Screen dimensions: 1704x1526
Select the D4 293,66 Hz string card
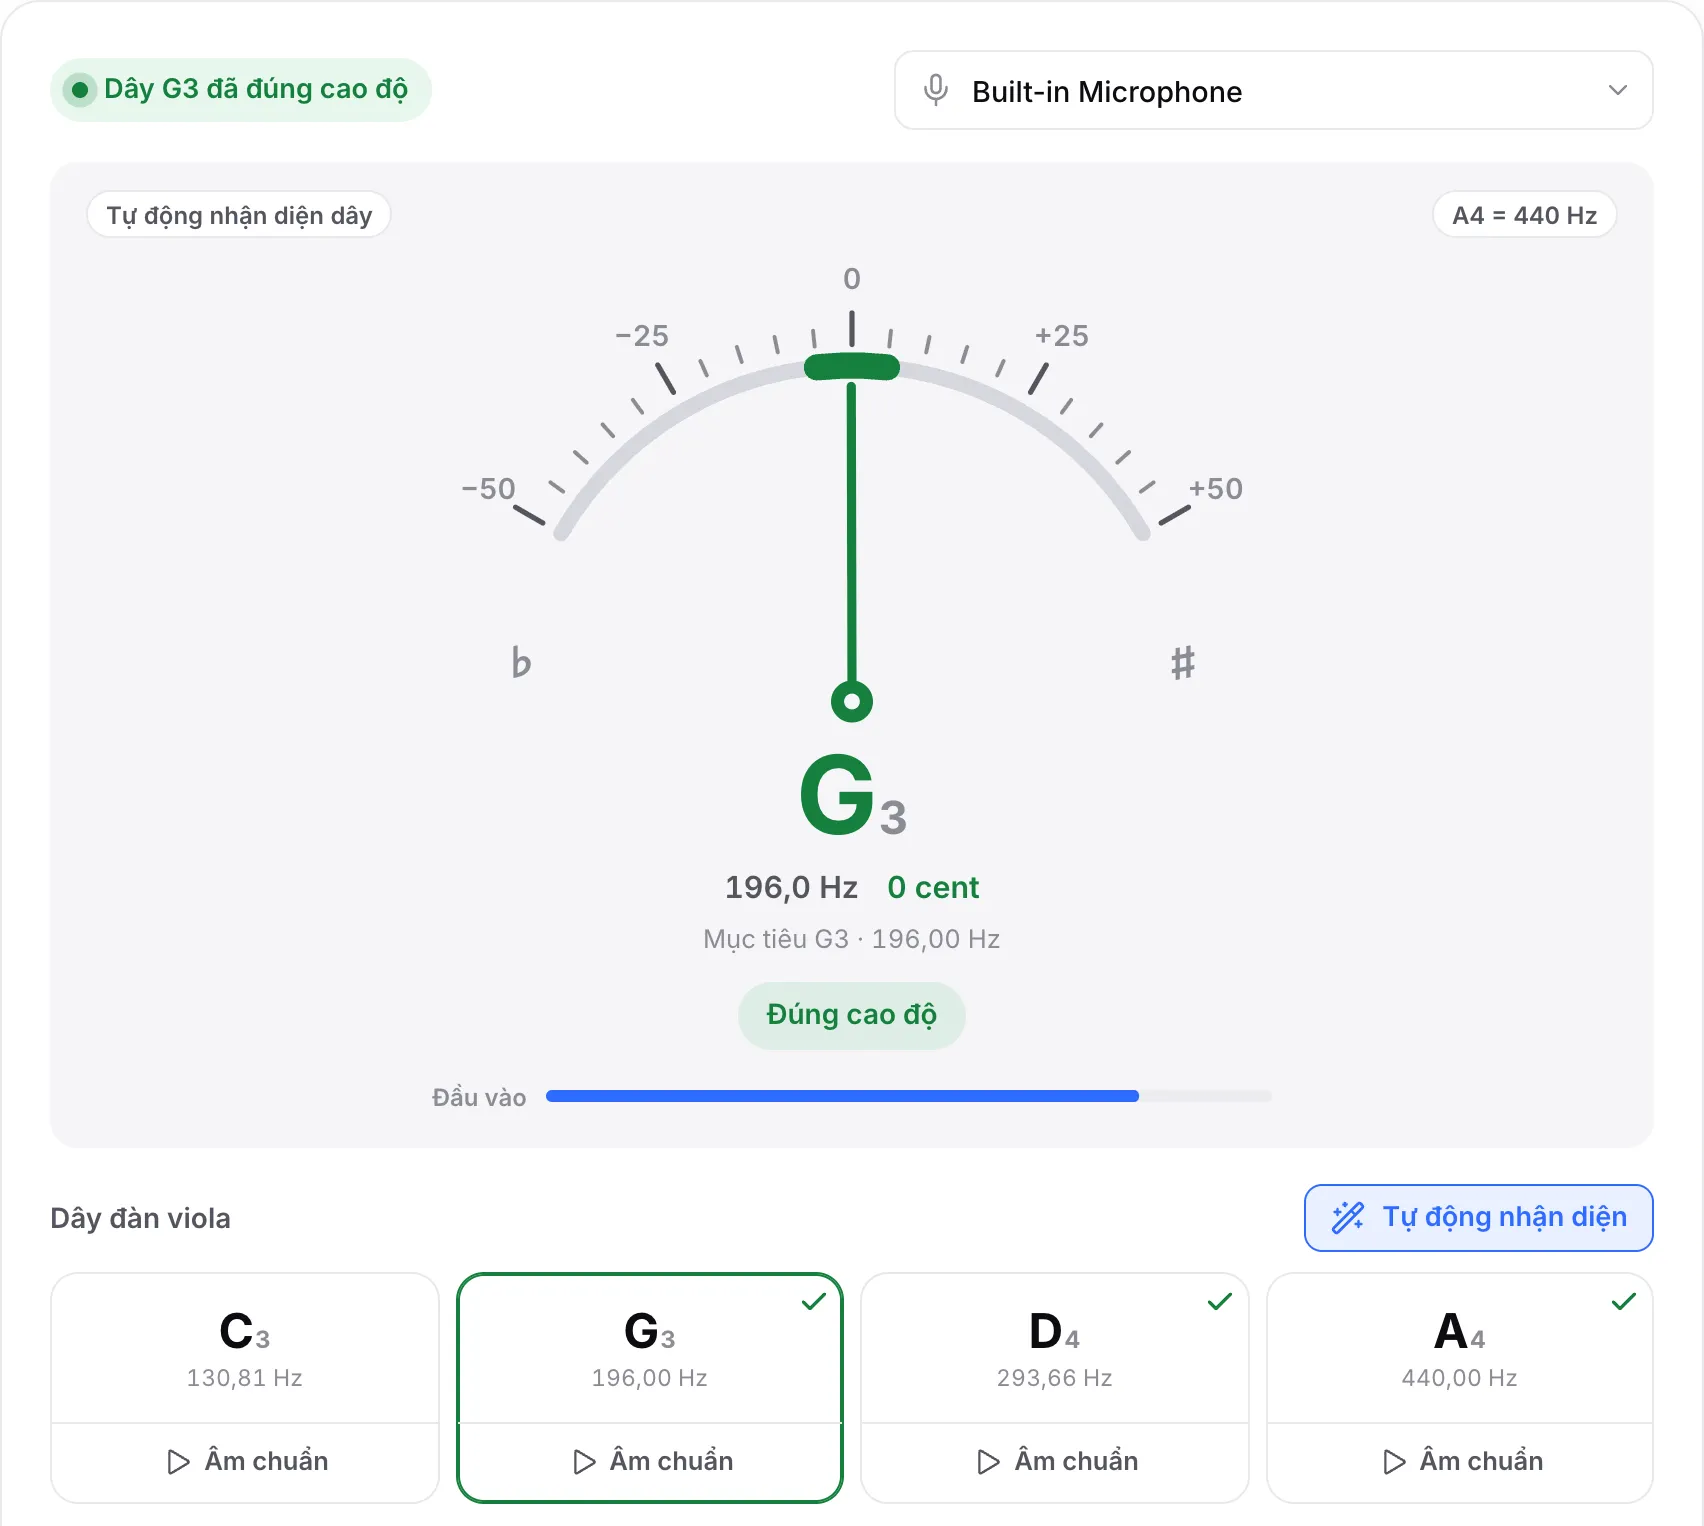[x=1055, y=1348]
